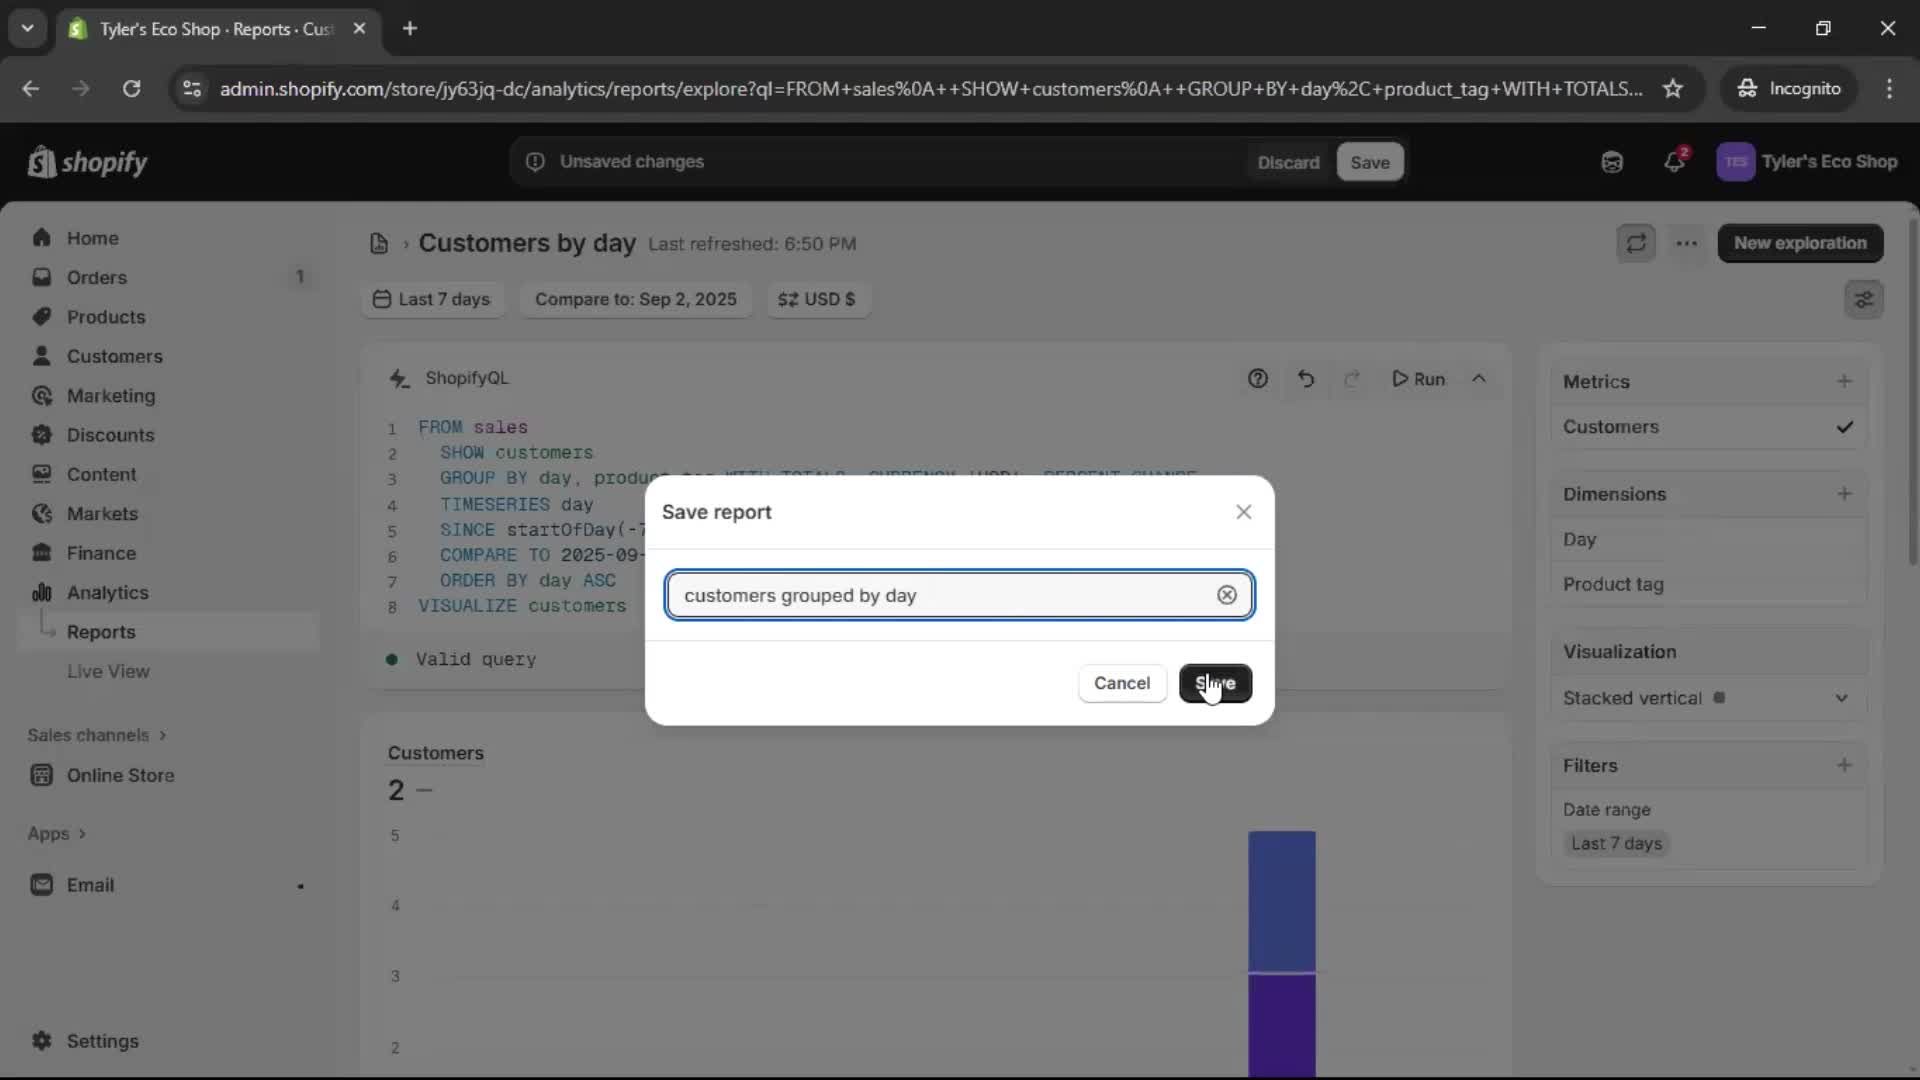Open the Sidekick assistant icon in top bar

point(1611,162)
